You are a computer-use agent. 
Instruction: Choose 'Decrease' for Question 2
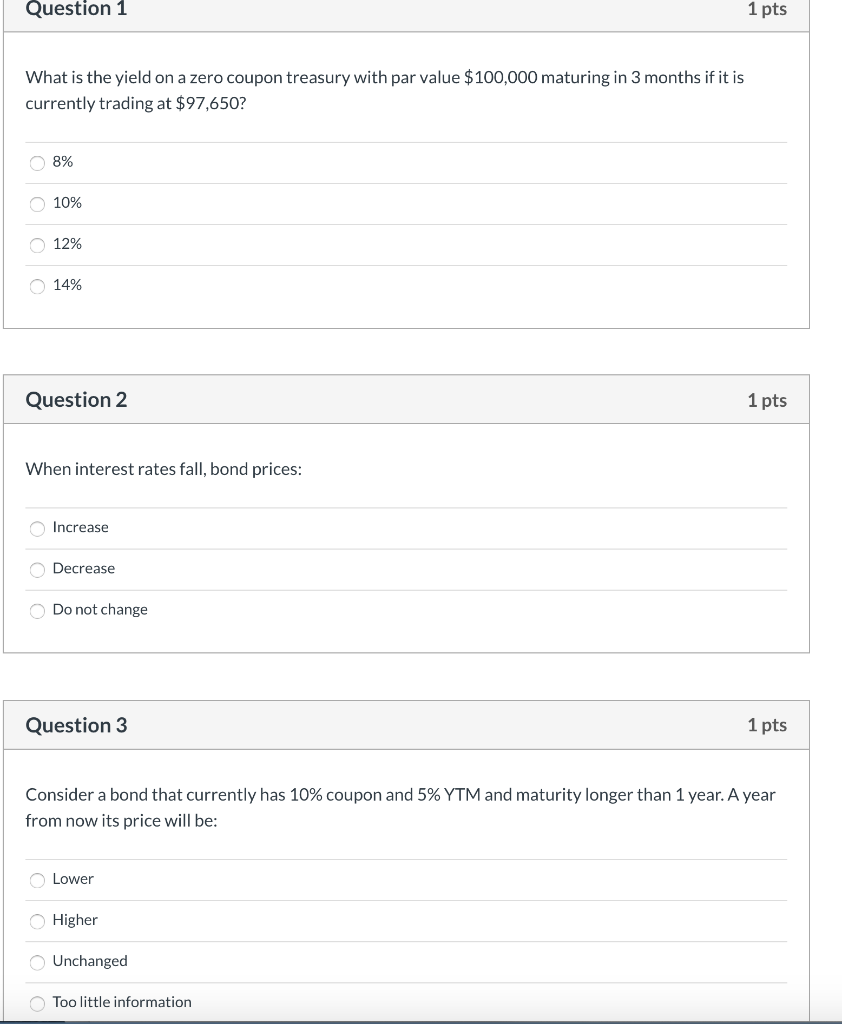[x=37, y=569]
